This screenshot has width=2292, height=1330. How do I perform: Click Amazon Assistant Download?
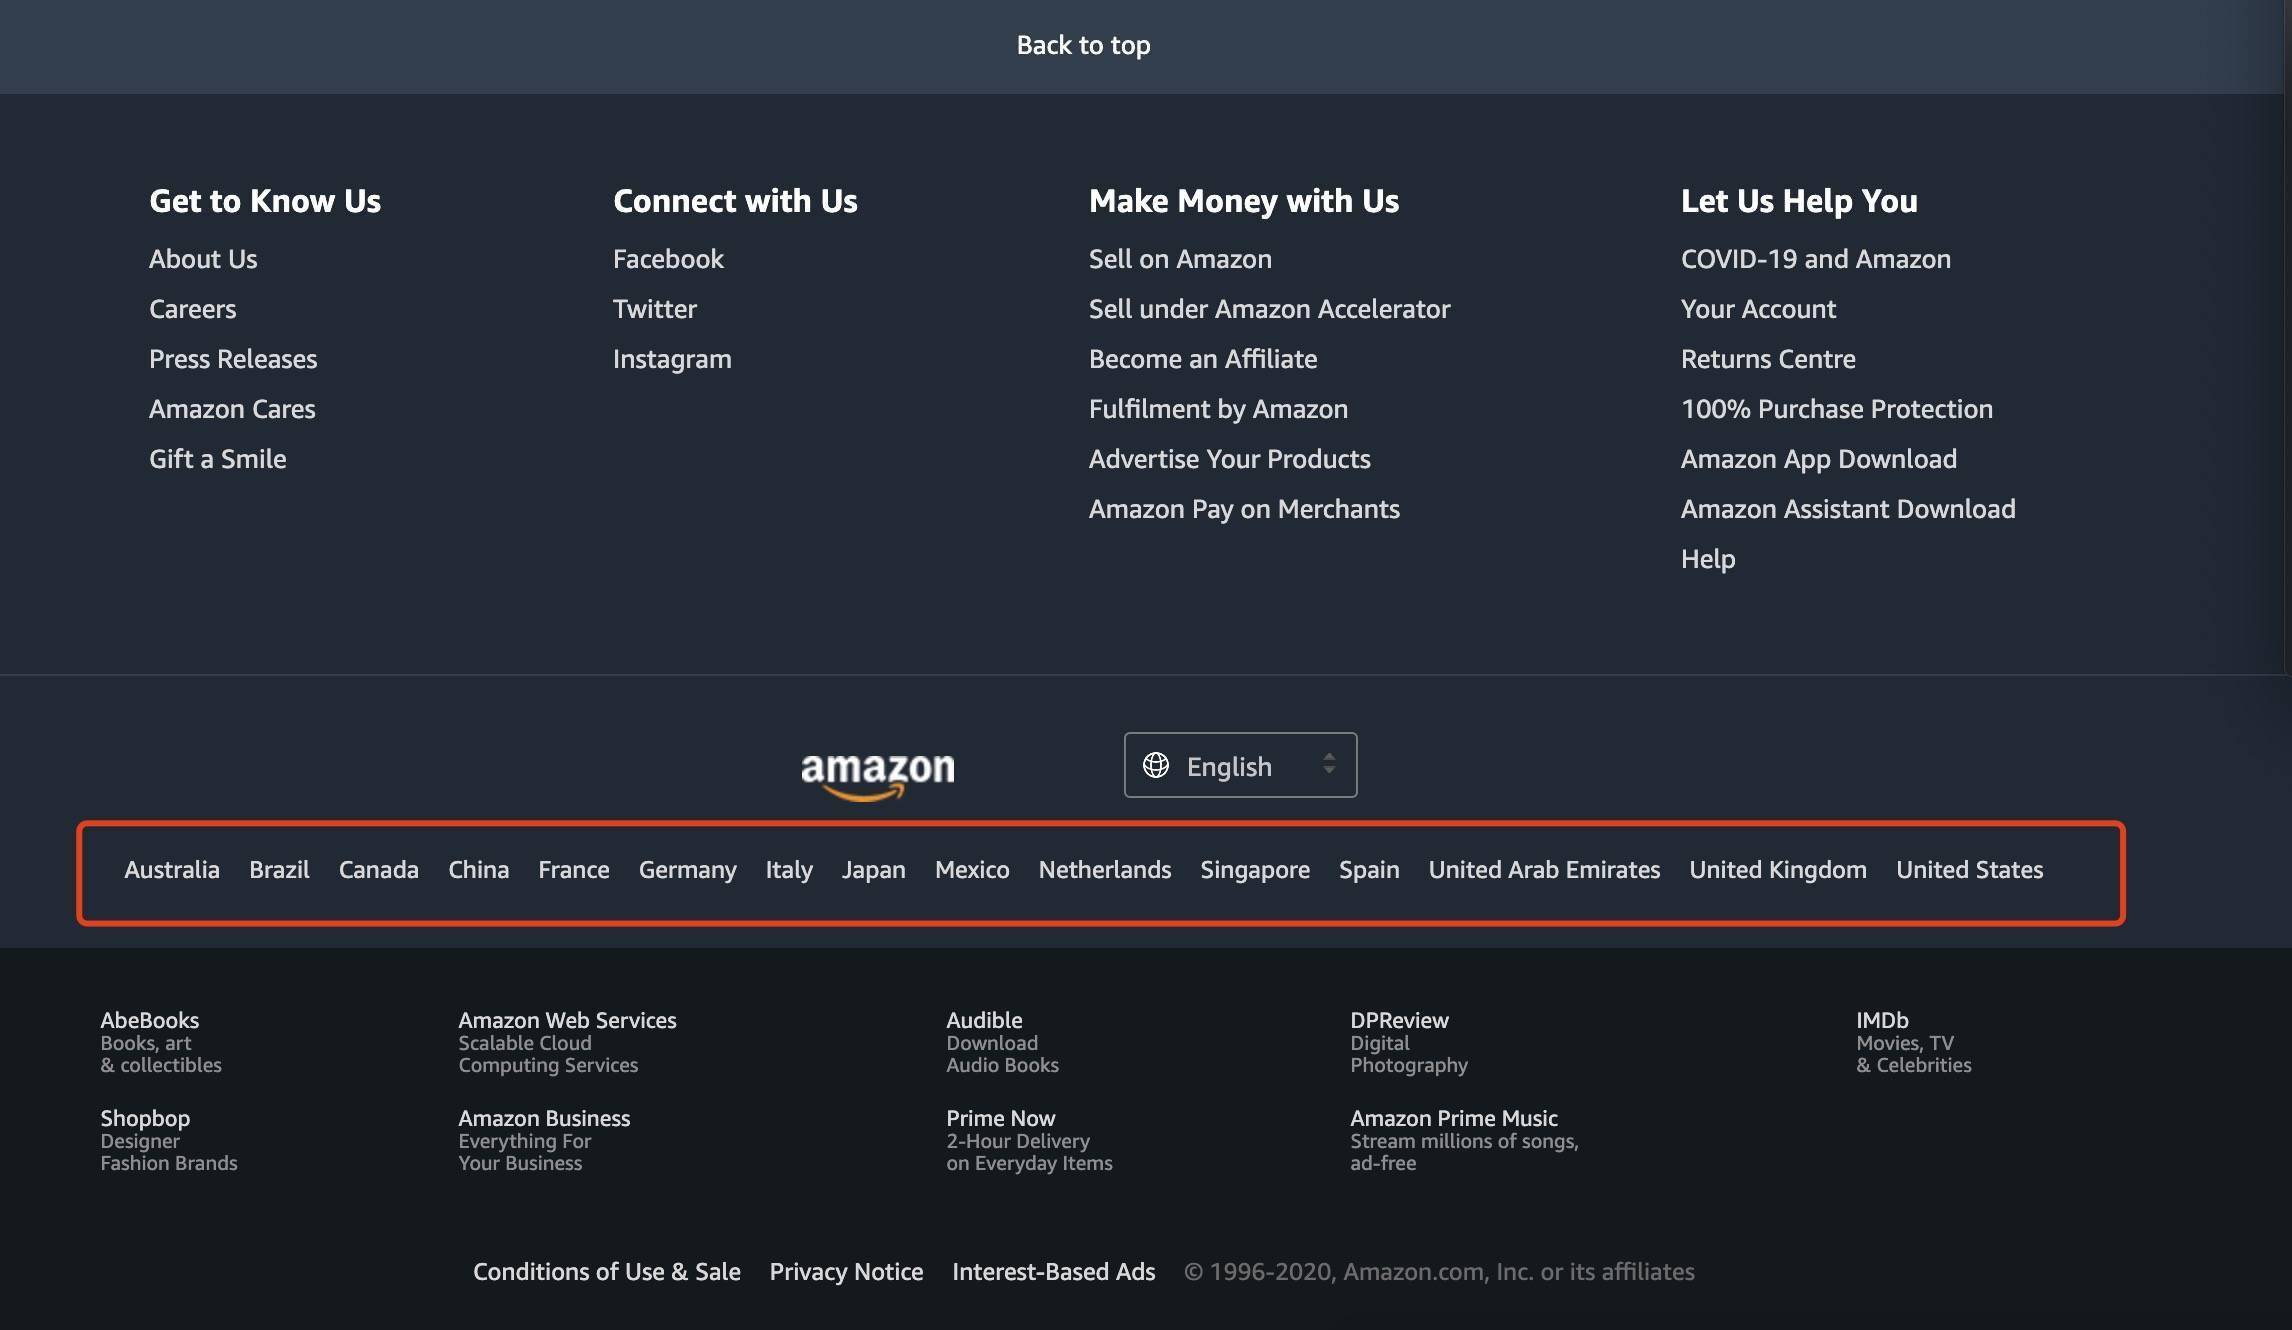tap(1848, 509)
